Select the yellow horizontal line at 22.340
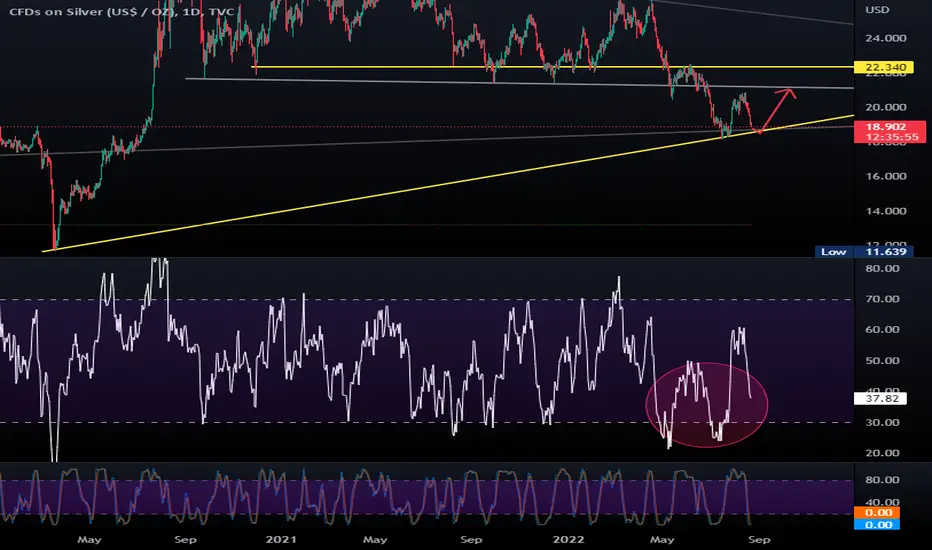The height and width of the screenshot is (550, 932). [553, 67]
